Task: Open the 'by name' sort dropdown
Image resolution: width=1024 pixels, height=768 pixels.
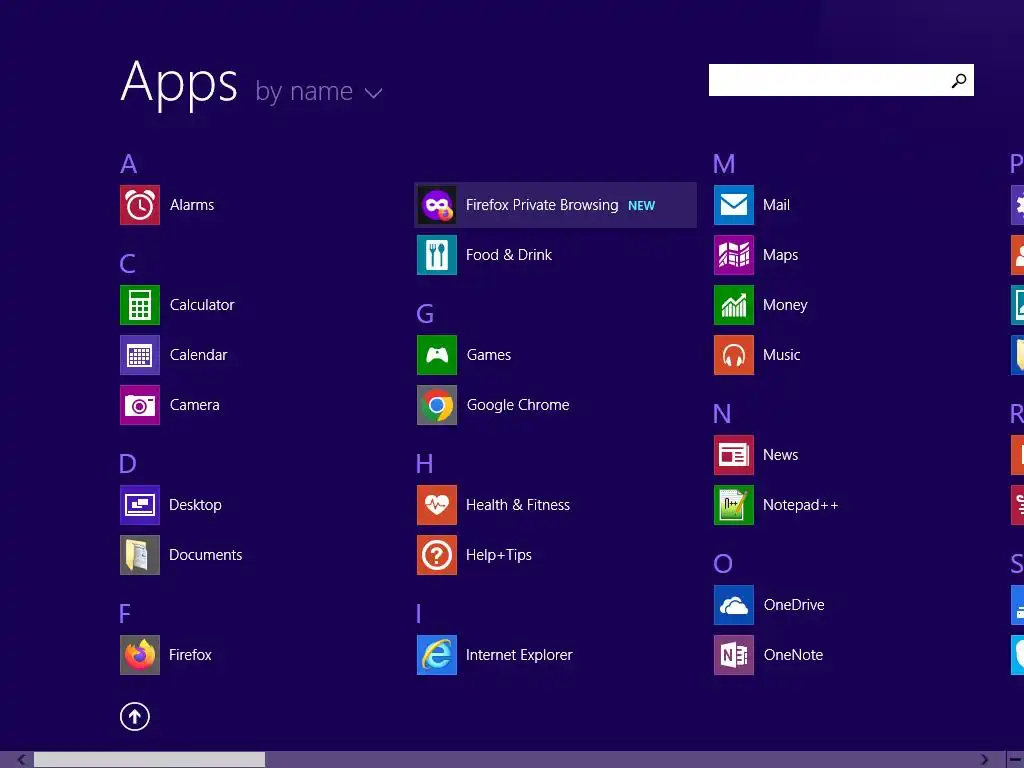Action: pyautogui.click(x=319, y=91)
